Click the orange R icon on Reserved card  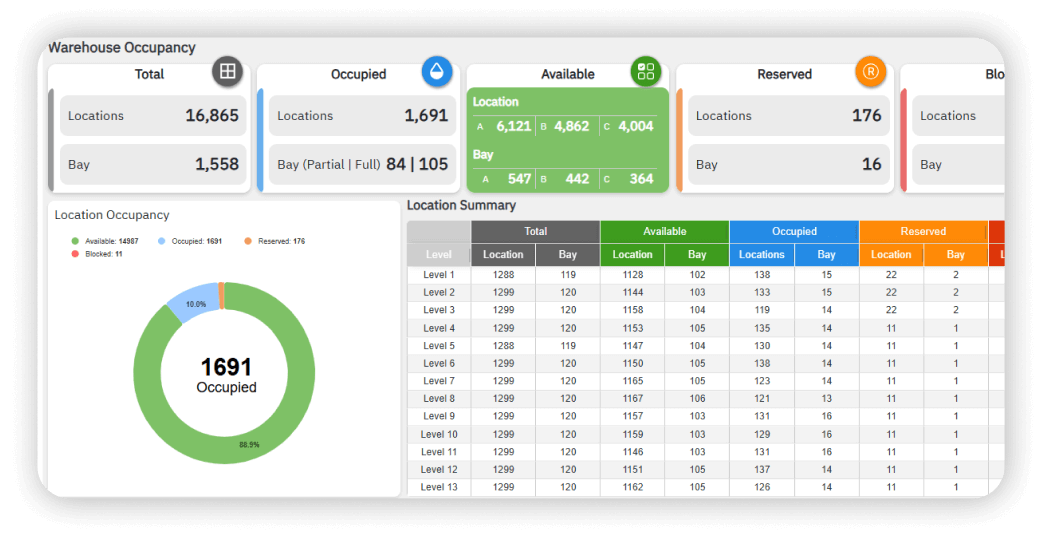pyautogui.click(x=871, y=71)
